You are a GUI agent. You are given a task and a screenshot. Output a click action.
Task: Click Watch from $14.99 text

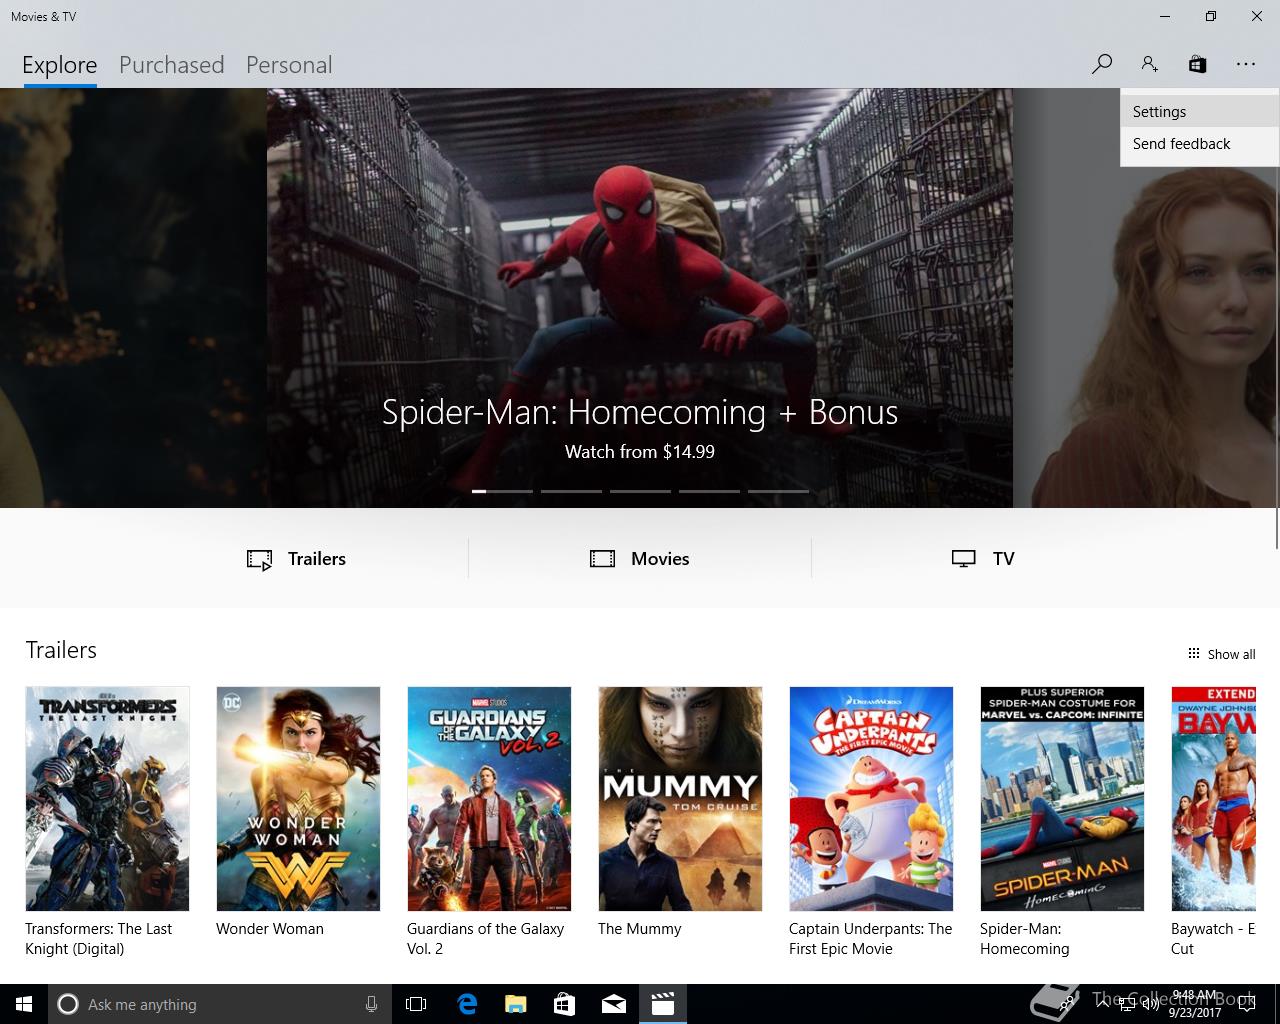[640, 452]
